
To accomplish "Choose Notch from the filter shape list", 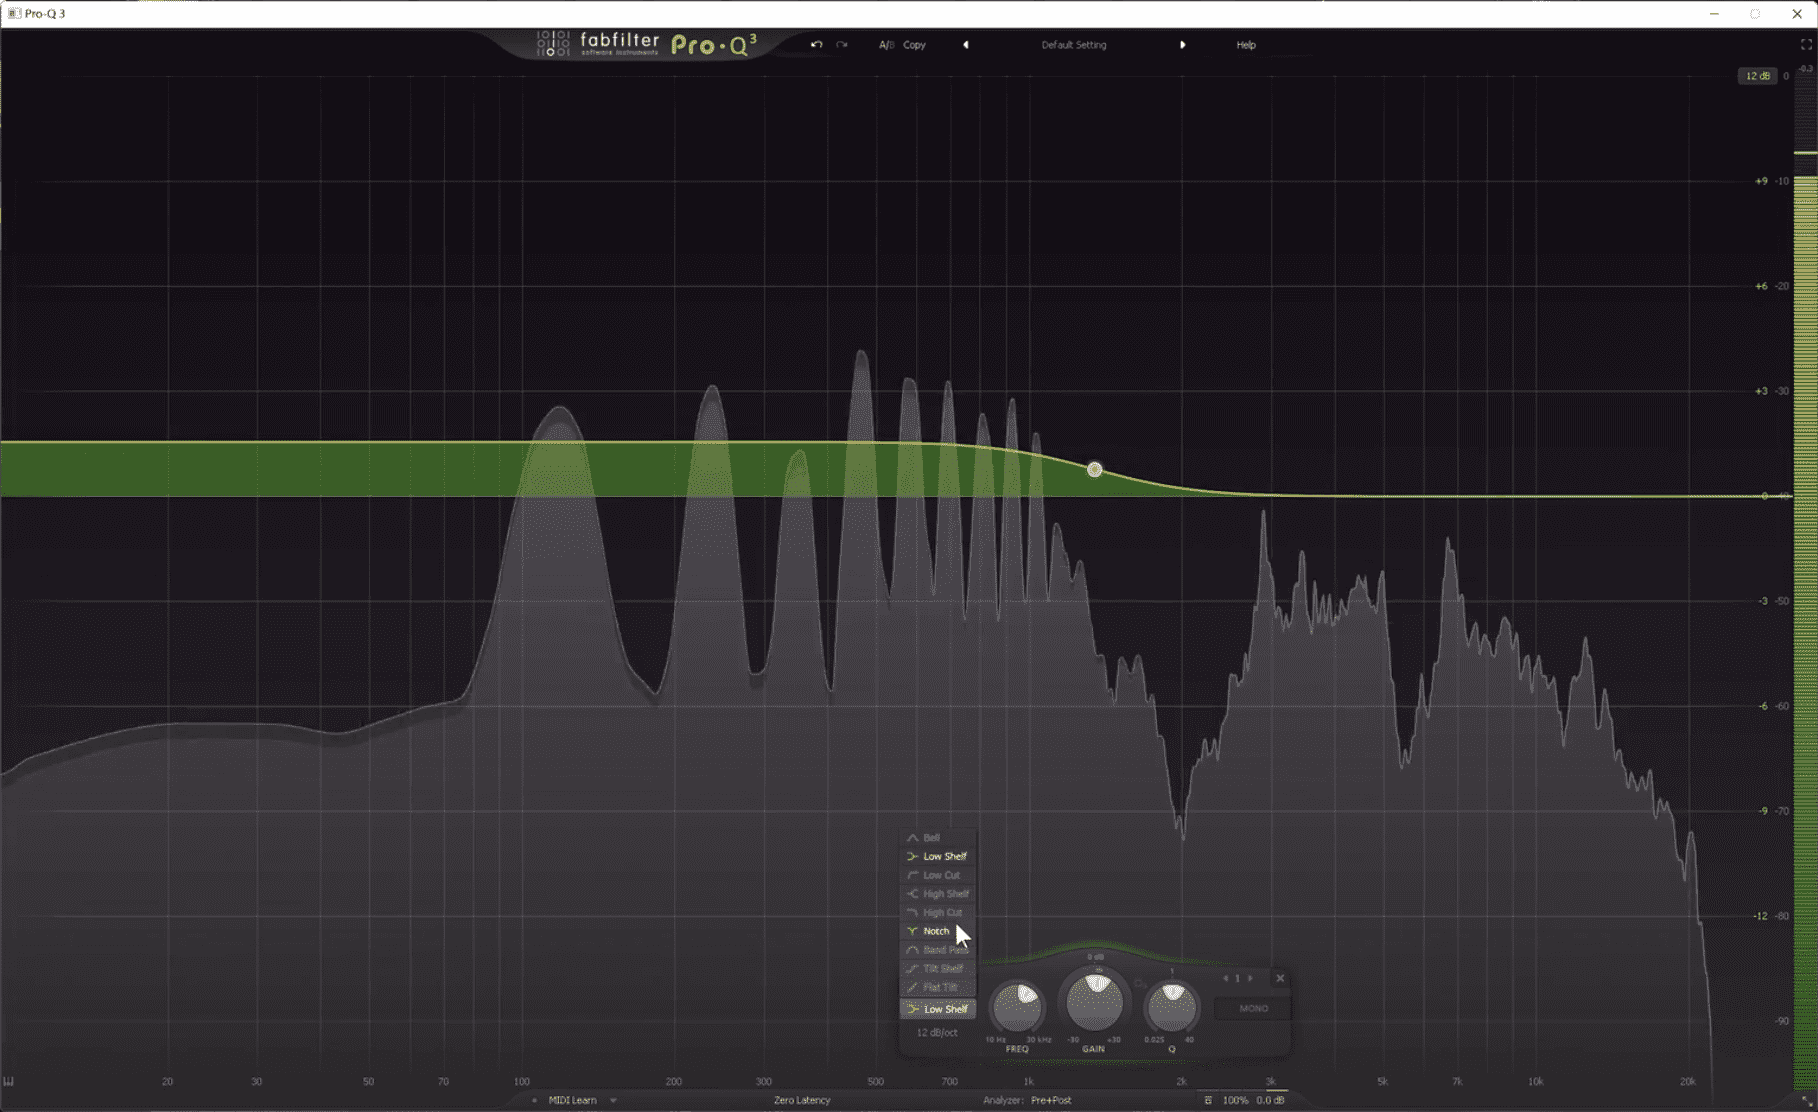I will click(936, 931).
